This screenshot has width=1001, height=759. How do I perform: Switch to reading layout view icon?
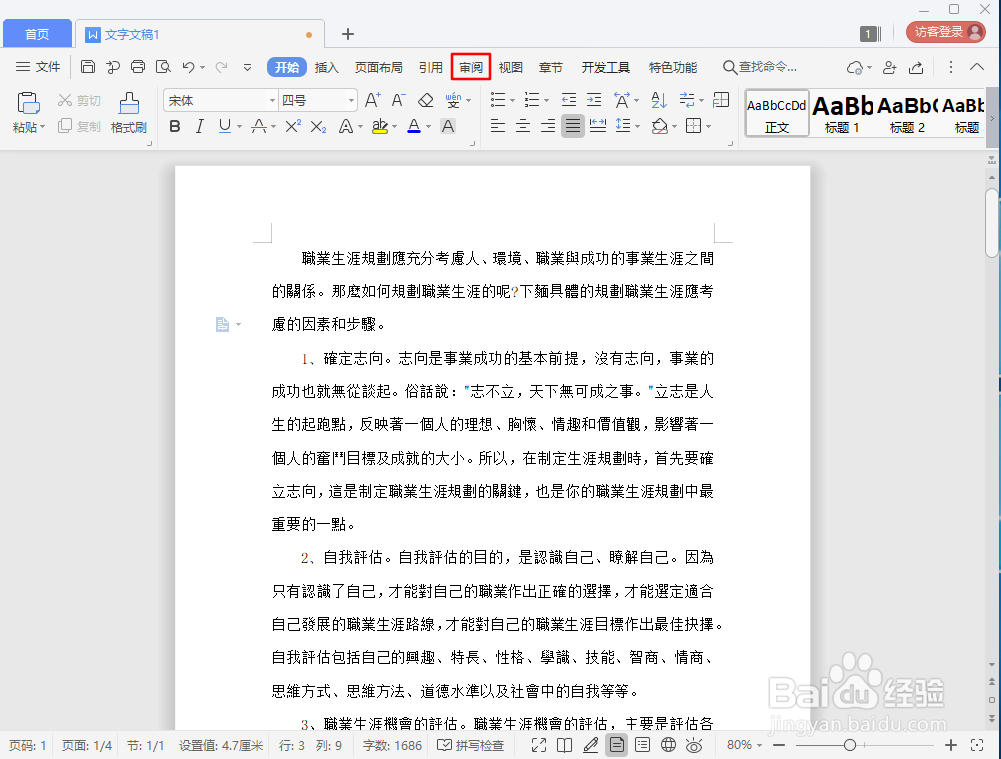coord(564,745)
